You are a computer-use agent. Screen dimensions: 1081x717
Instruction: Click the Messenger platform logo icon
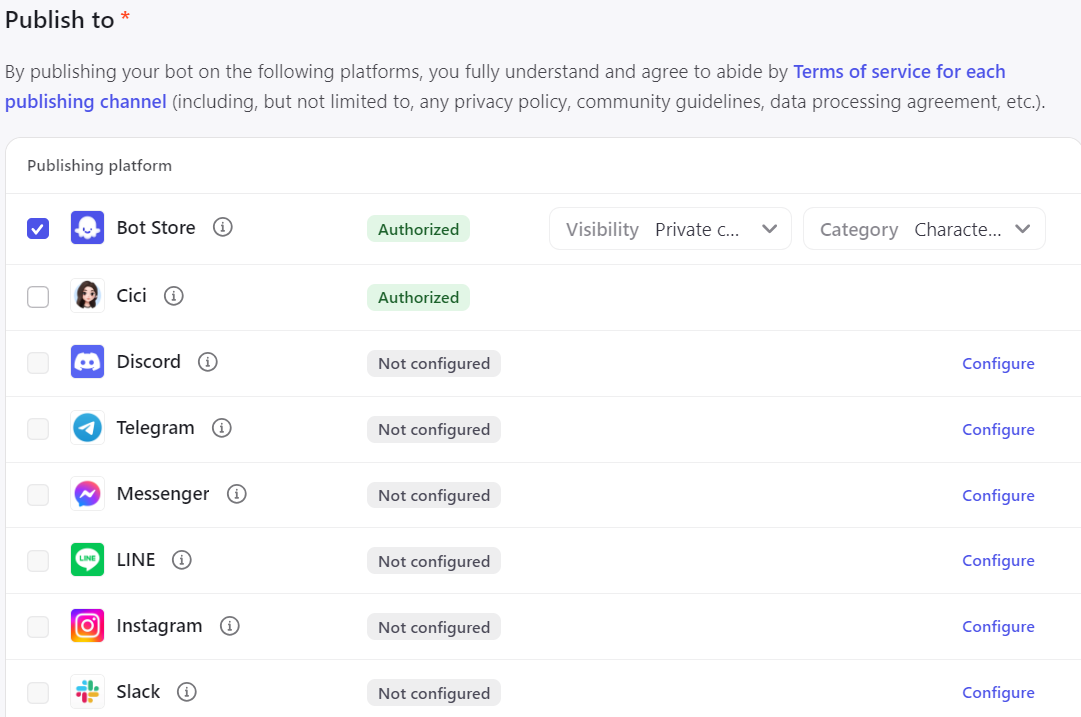click(88, 494)
